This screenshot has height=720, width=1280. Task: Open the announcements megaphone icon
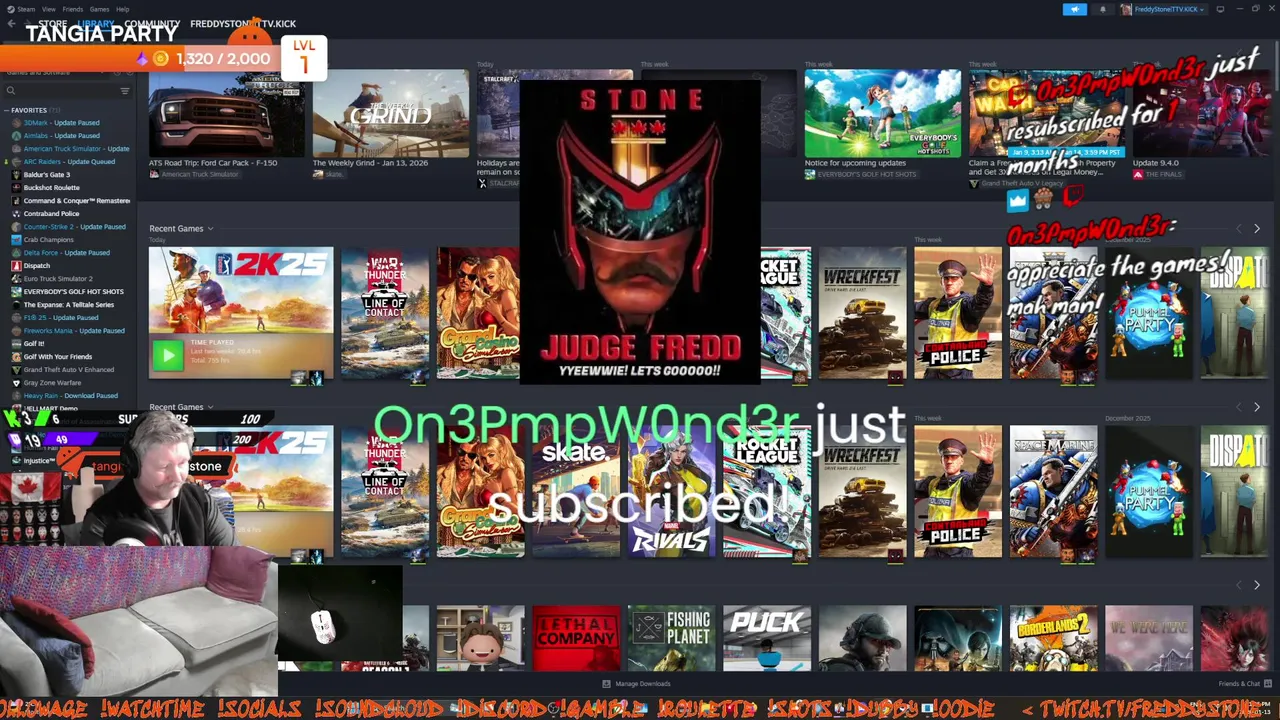pyautogui.click(x=1074, y=9)
